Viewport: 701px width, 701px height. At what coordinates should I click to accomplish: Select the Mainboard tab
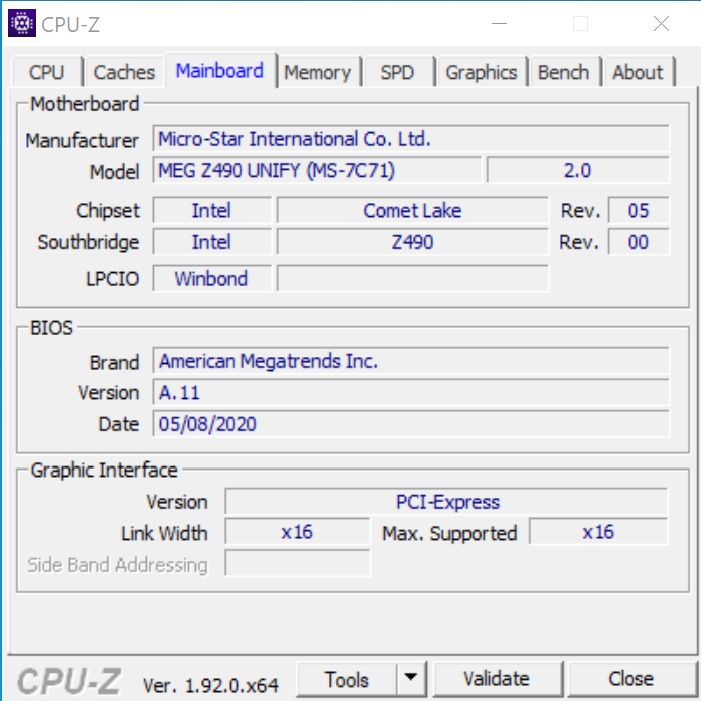click(220, 71)
